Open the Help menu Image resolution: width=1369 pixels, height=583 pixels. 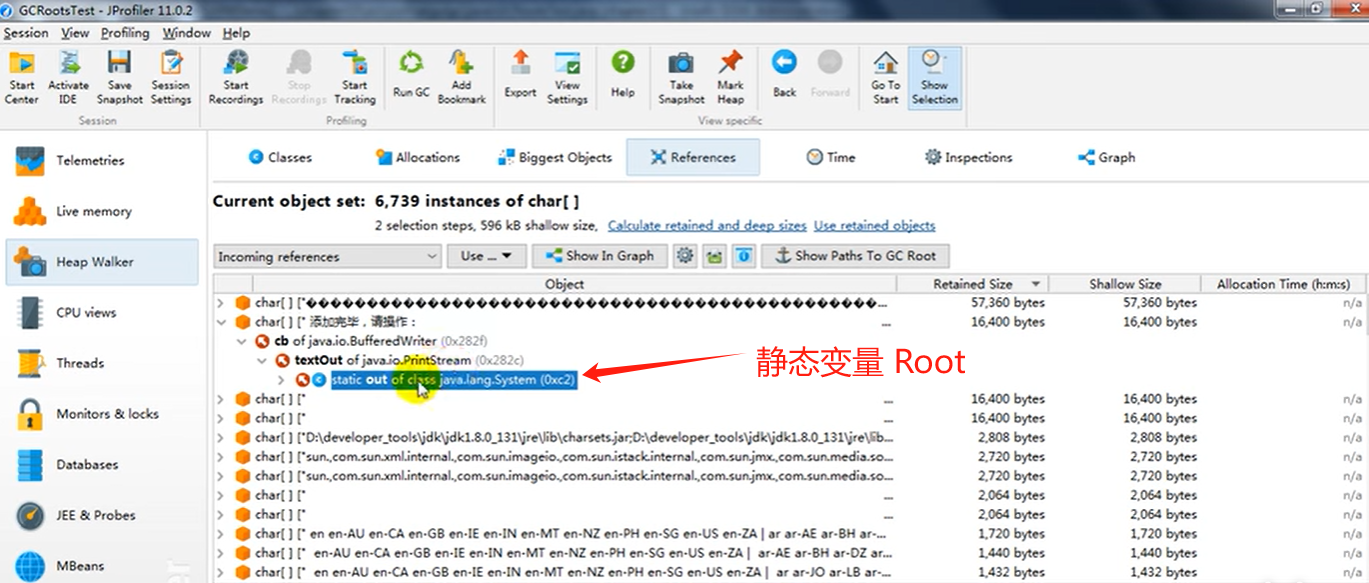click(237, 33)
